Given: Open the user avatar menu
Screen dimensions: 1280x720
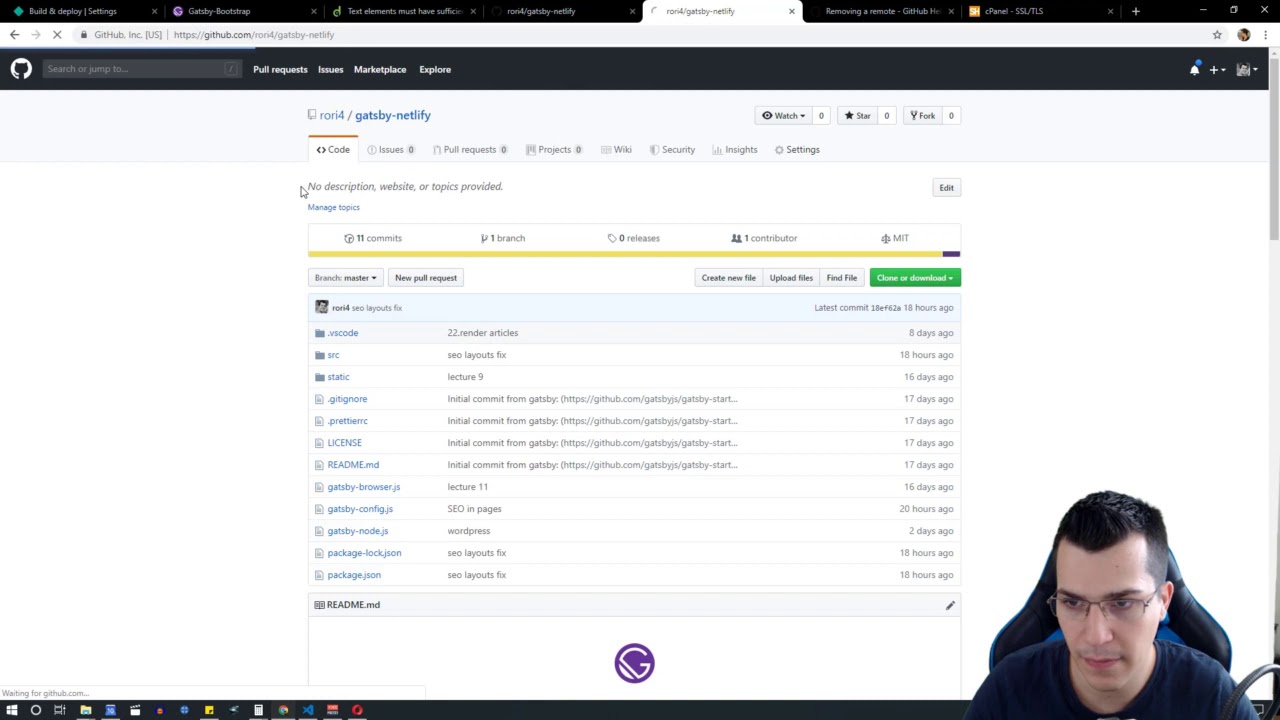Looking at the screenshot, I should (x=1247, y=69).
